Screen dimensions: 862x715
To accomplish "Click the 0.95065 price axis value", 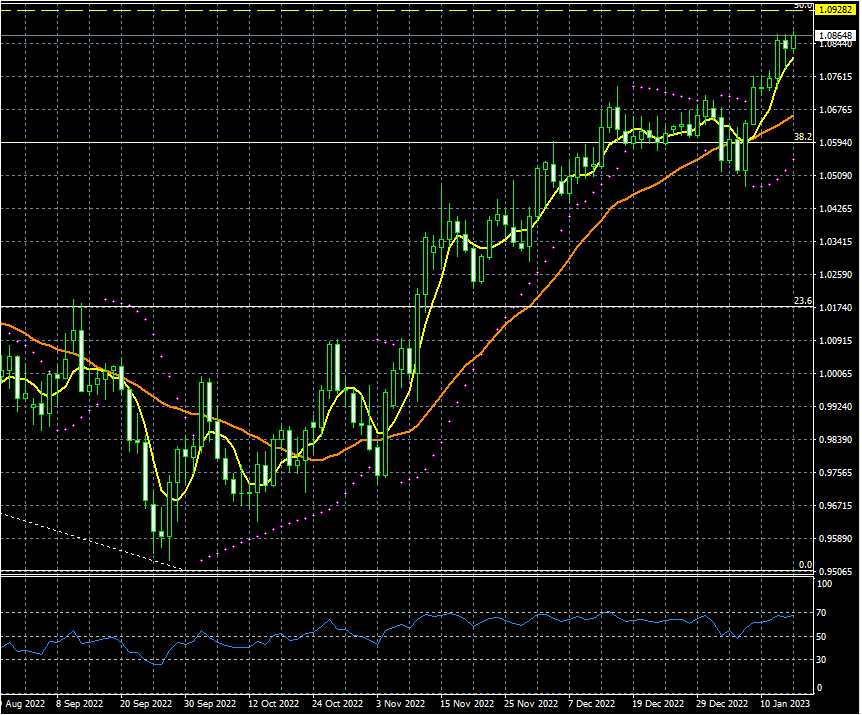I will [x=836, y=572].
